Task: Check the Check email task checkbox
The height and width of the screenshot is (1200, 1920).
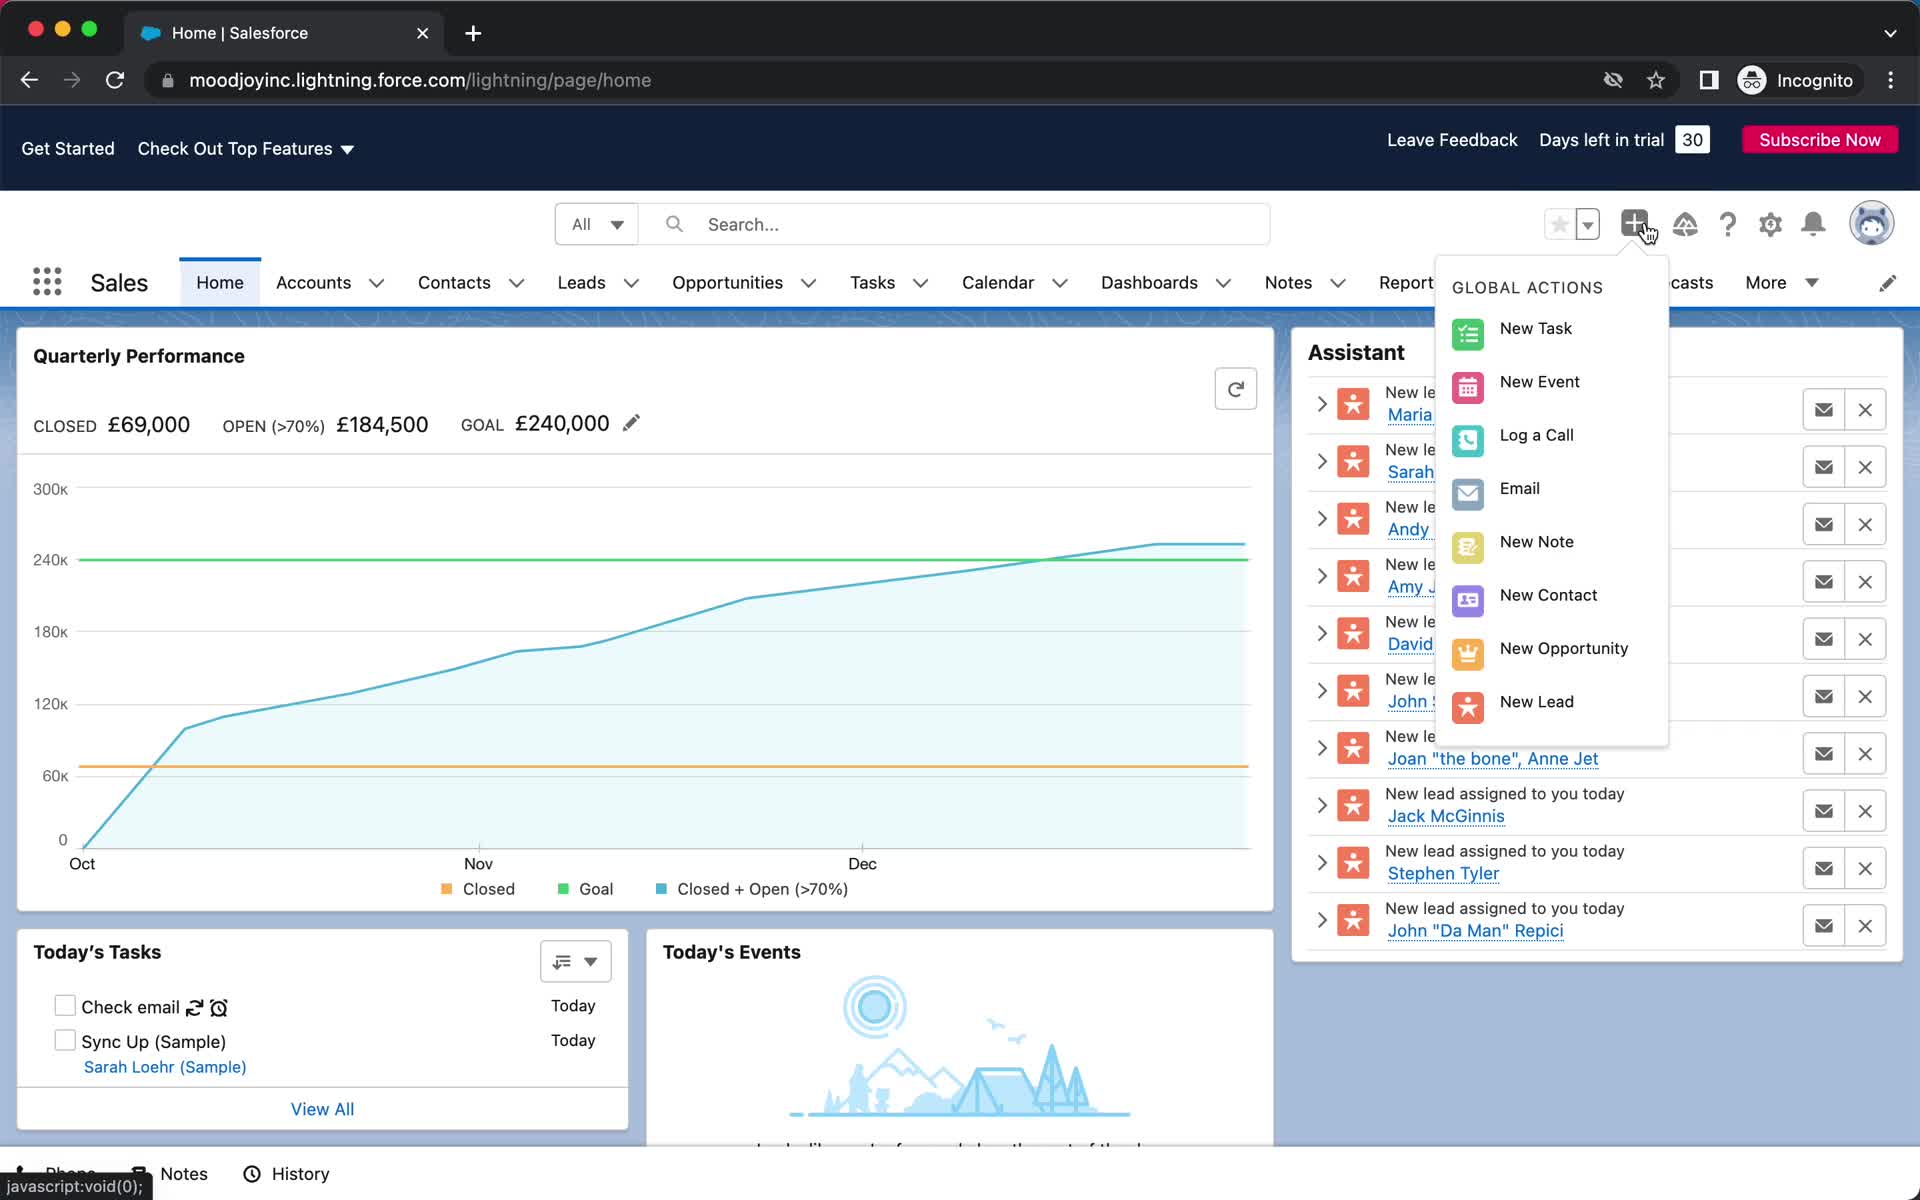Action: coord(65,1005)
